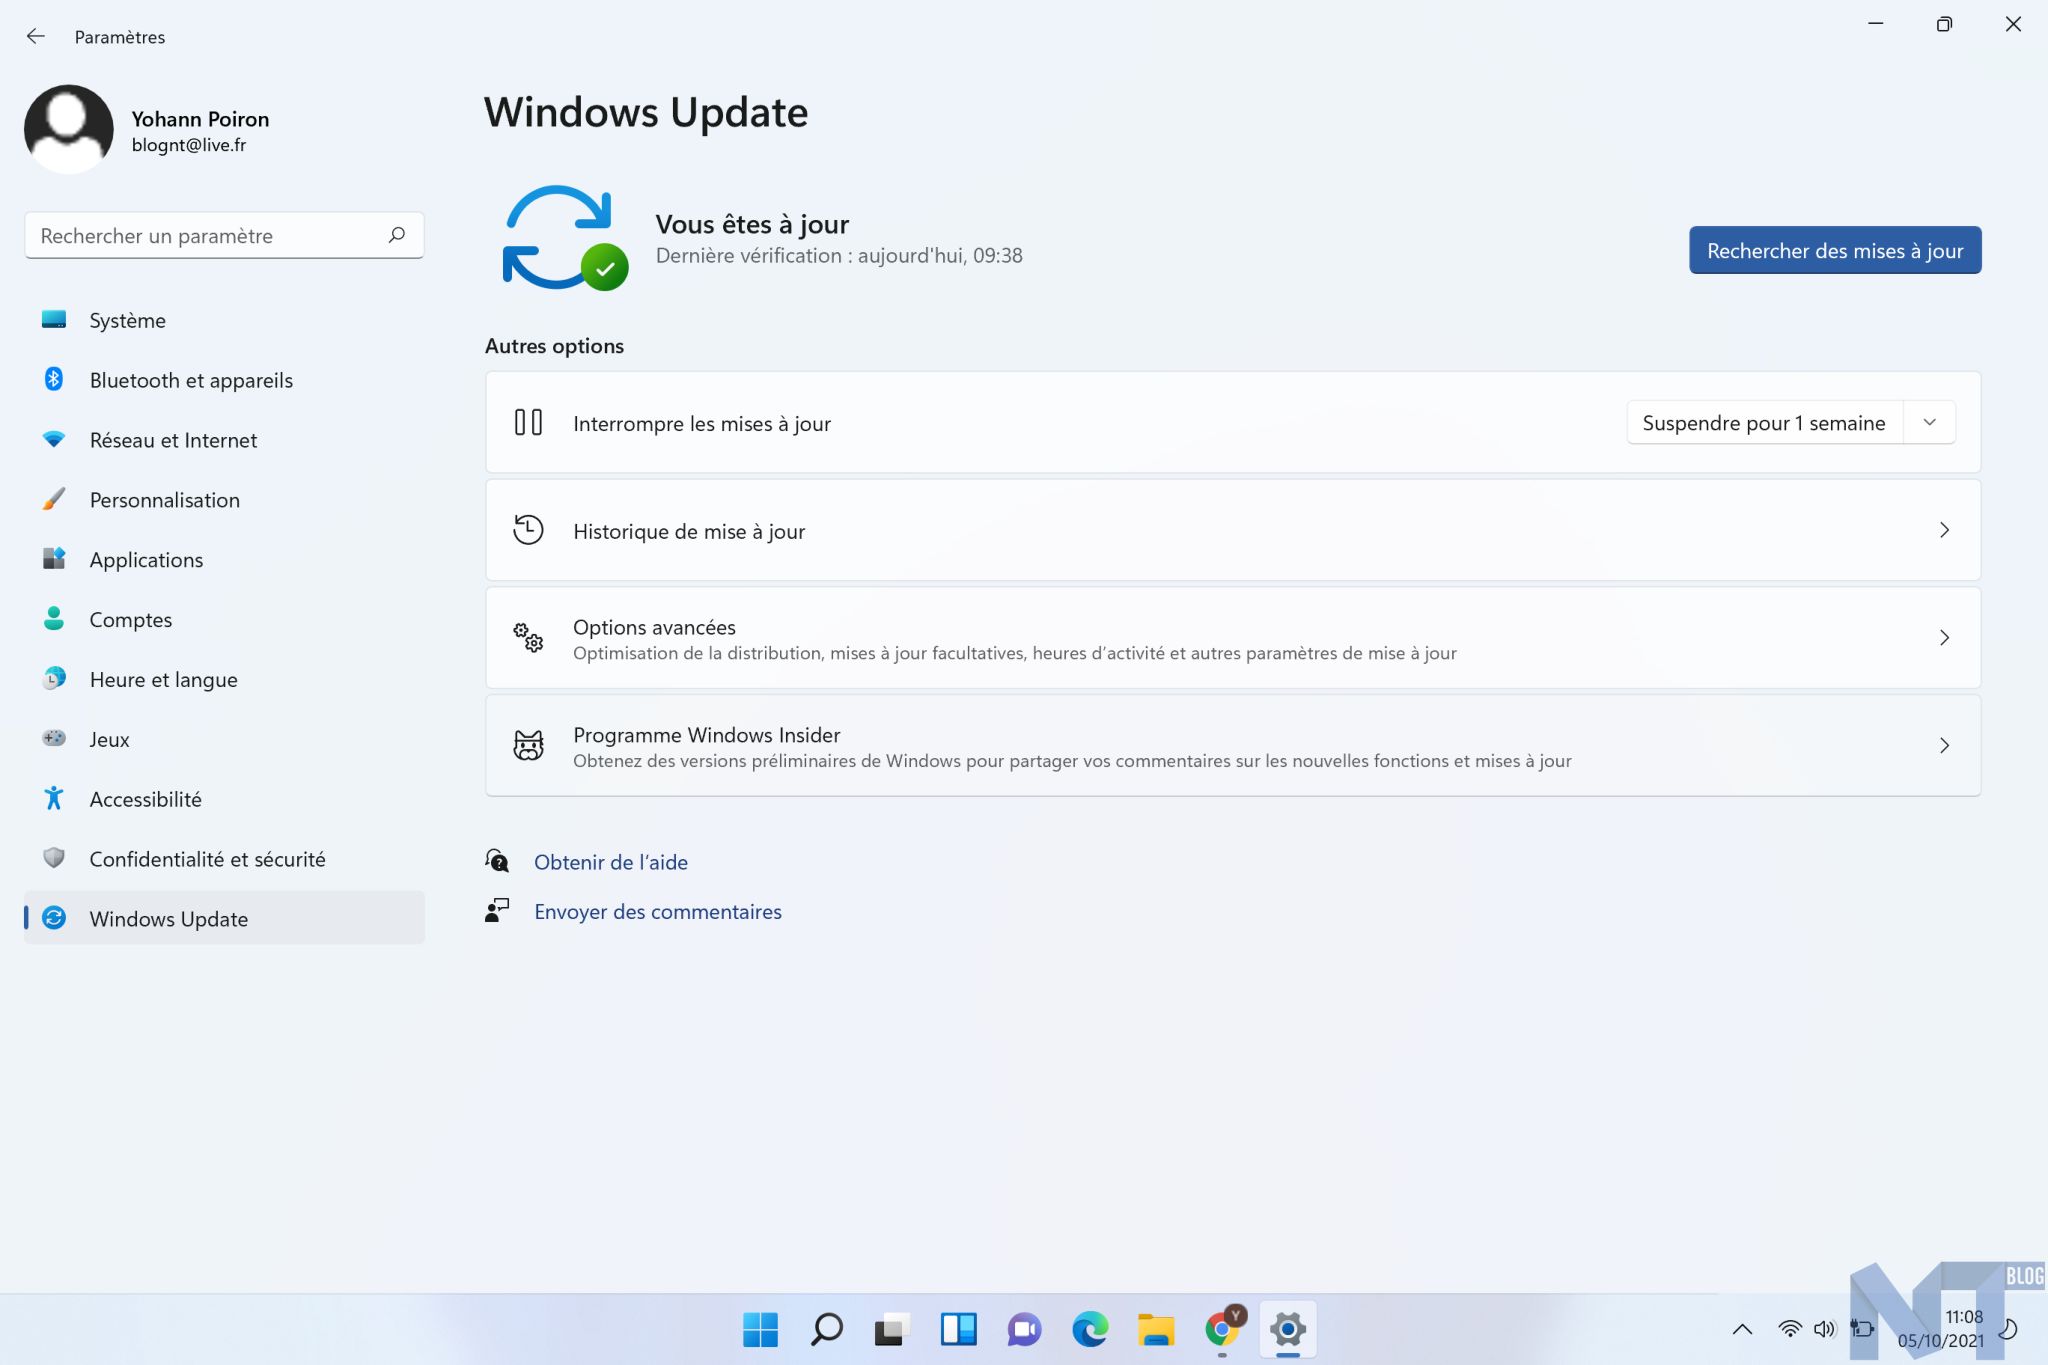
Task: Open Microsoft Edge from the taskbar
Action: [1090, 1329]
